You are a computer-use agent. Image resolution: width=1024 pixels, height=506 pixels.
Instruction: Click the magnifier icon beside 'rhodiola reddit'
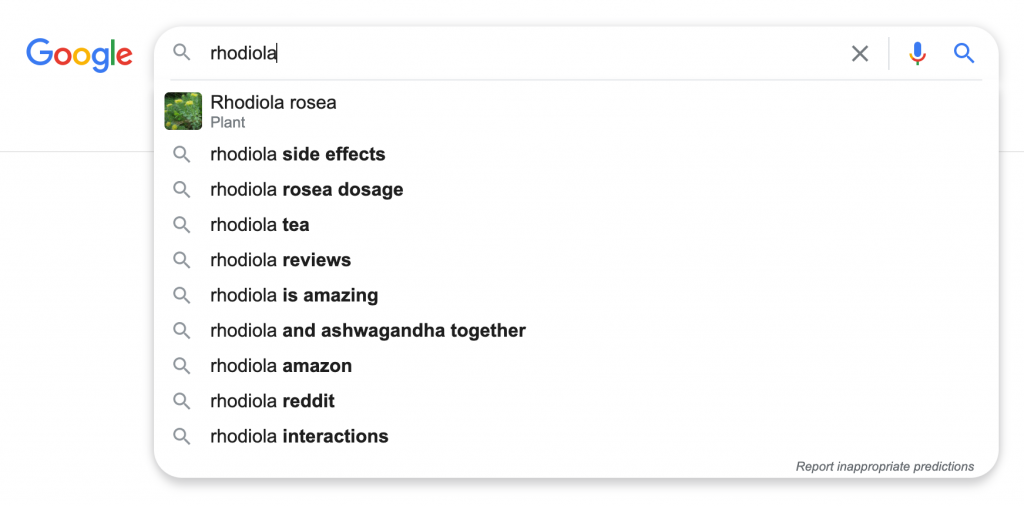coord(182,401)
